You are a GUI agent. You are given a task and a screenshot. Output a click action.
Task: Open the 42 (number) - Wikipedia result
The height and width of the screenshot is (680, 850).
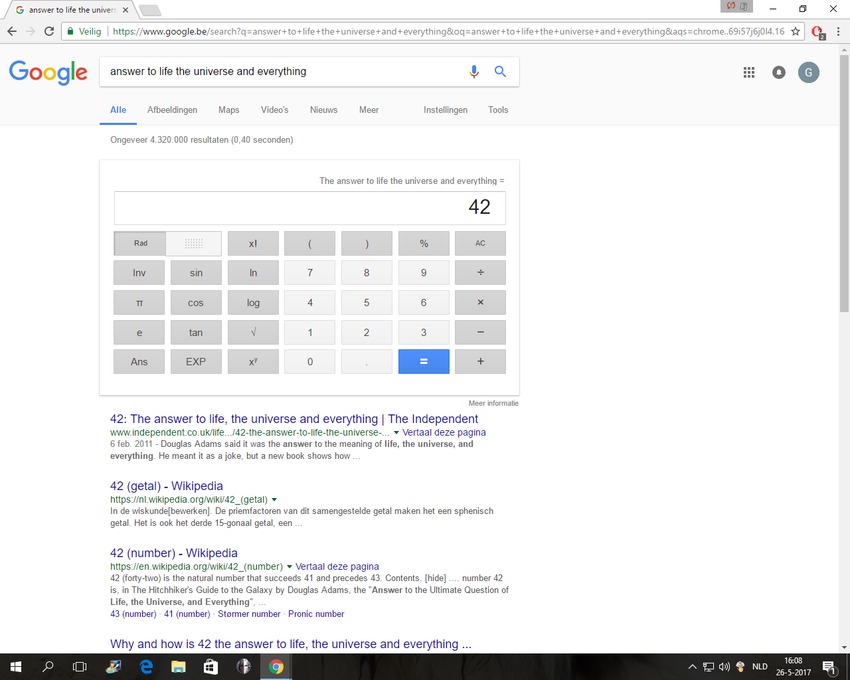[x=173, y=553]
